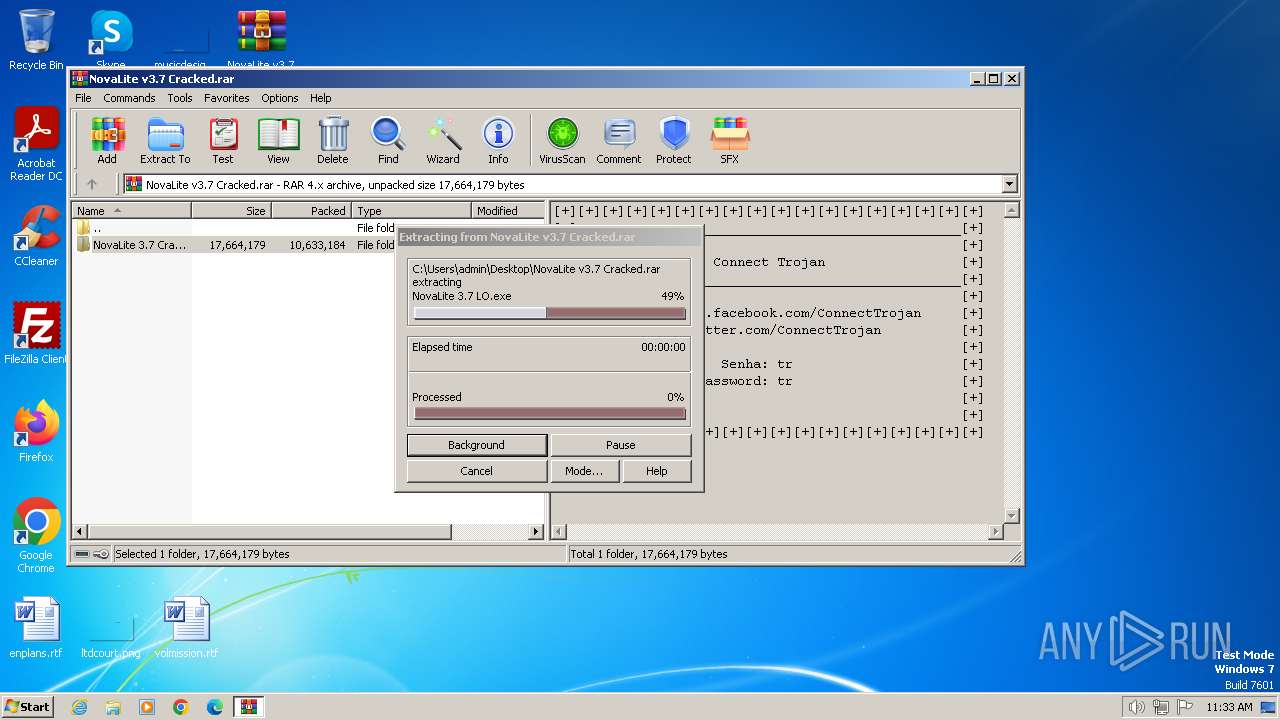Screen dimensions: 1280x720
Task: Click the comment pane's horizontal scrollbar right arrow
Action: [x=995, y=532]
